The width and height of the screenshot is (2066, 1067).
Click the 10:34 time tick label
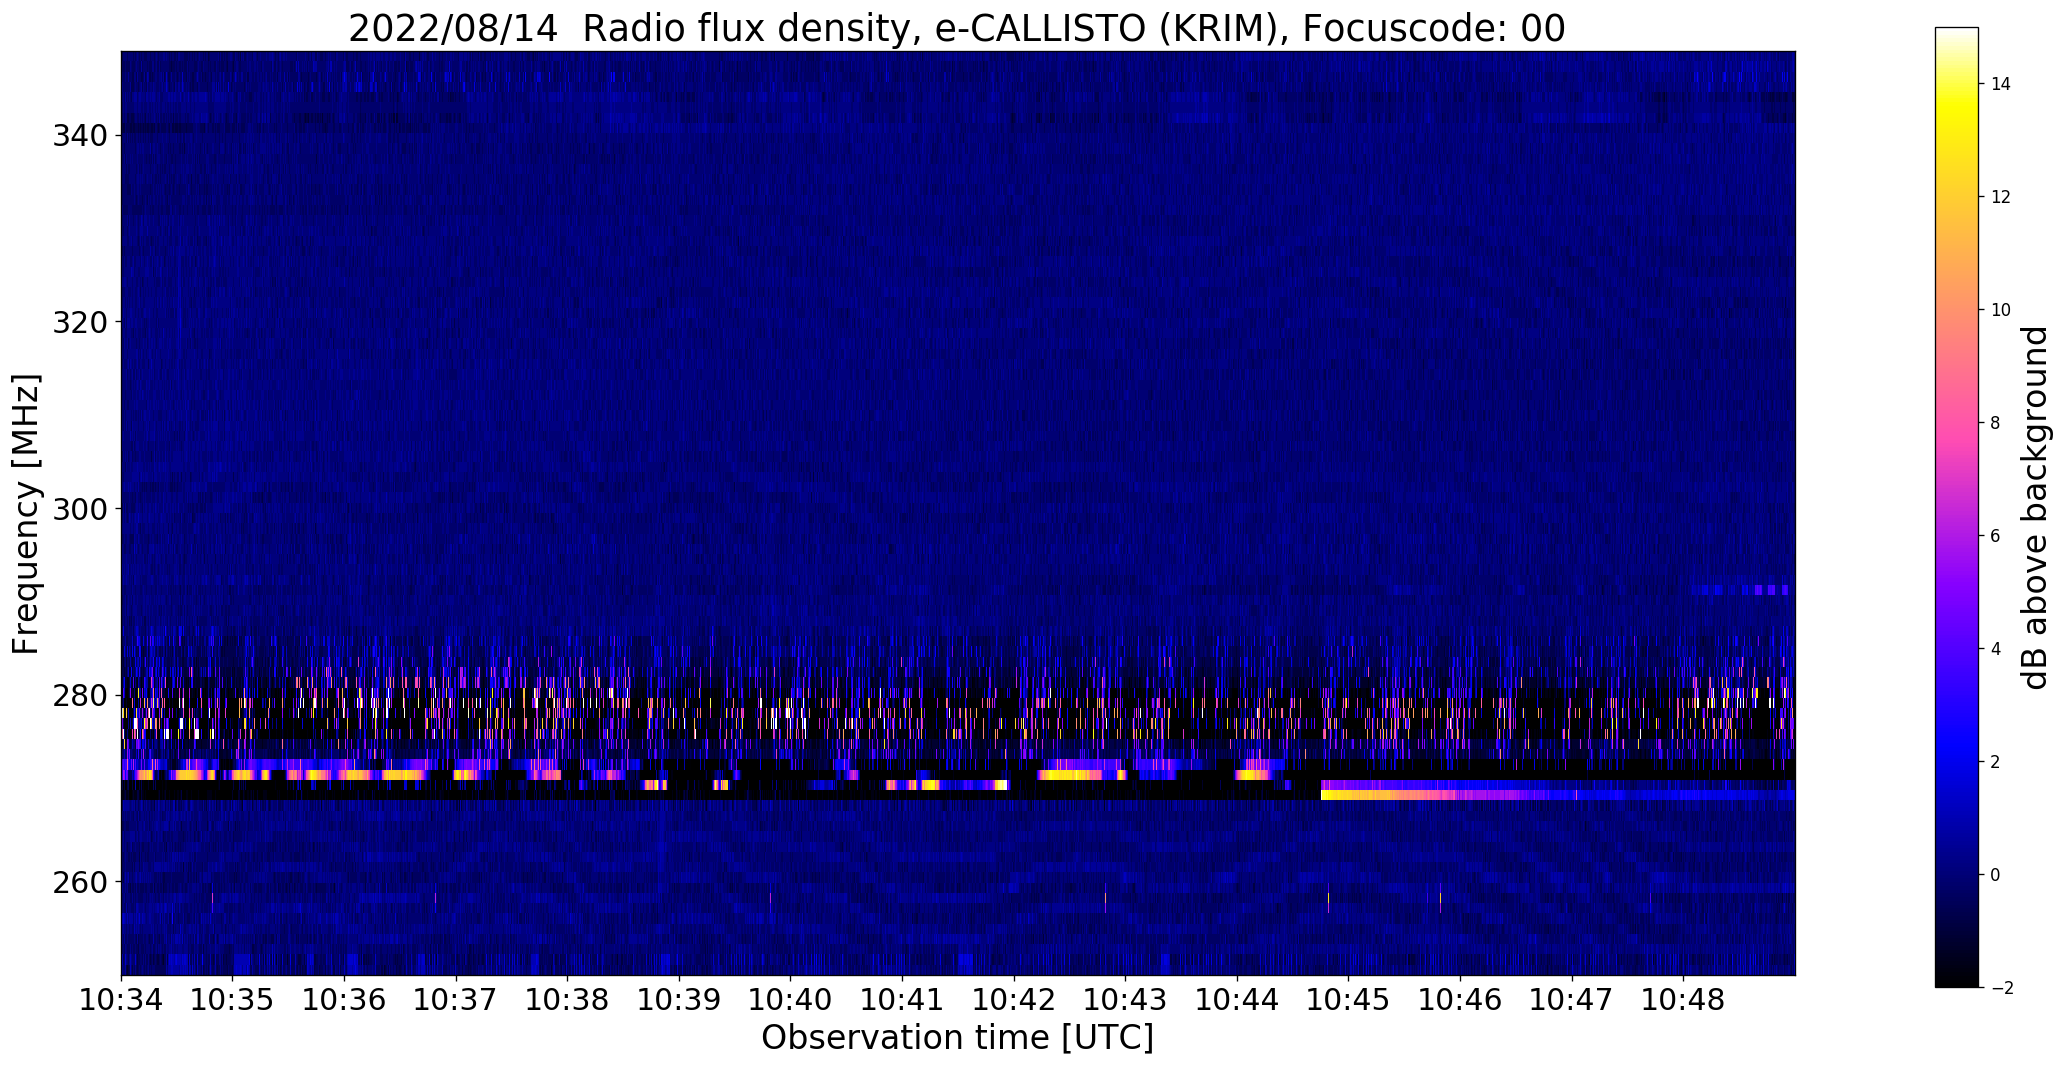(121, 1000)
